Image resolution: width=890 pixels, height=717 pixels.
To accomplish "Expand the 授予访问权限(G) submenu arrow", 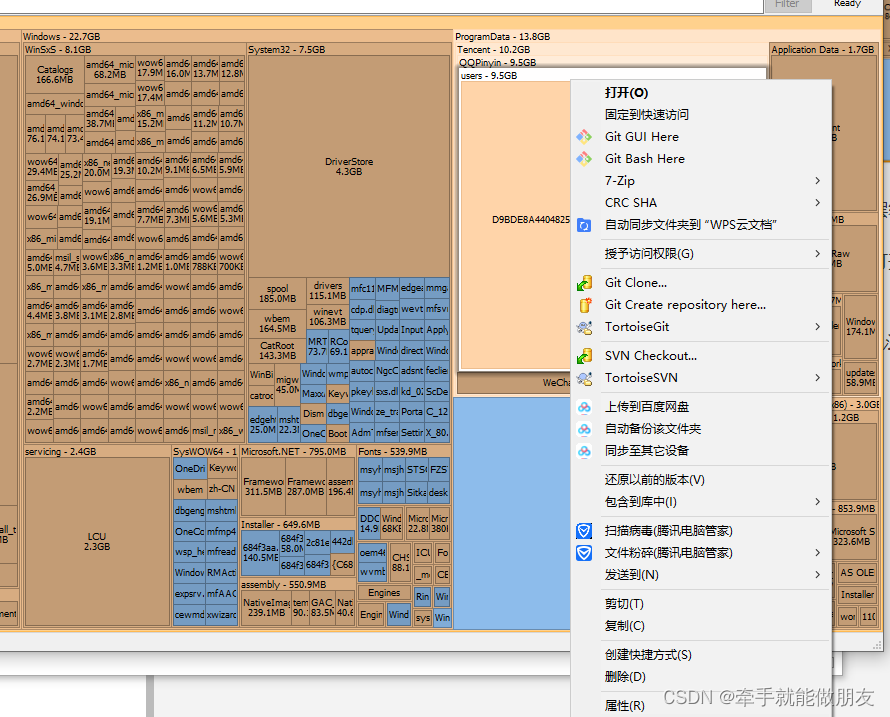I will [x=817, y=254].
